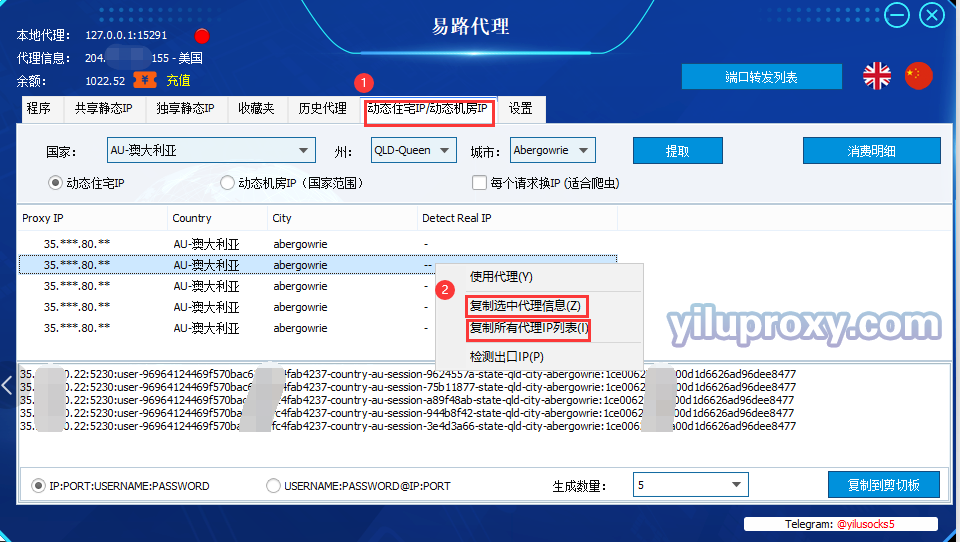Open the 收藏夹 tab
Viewport: 960px width, 542px height.
[x=257, y=109]
